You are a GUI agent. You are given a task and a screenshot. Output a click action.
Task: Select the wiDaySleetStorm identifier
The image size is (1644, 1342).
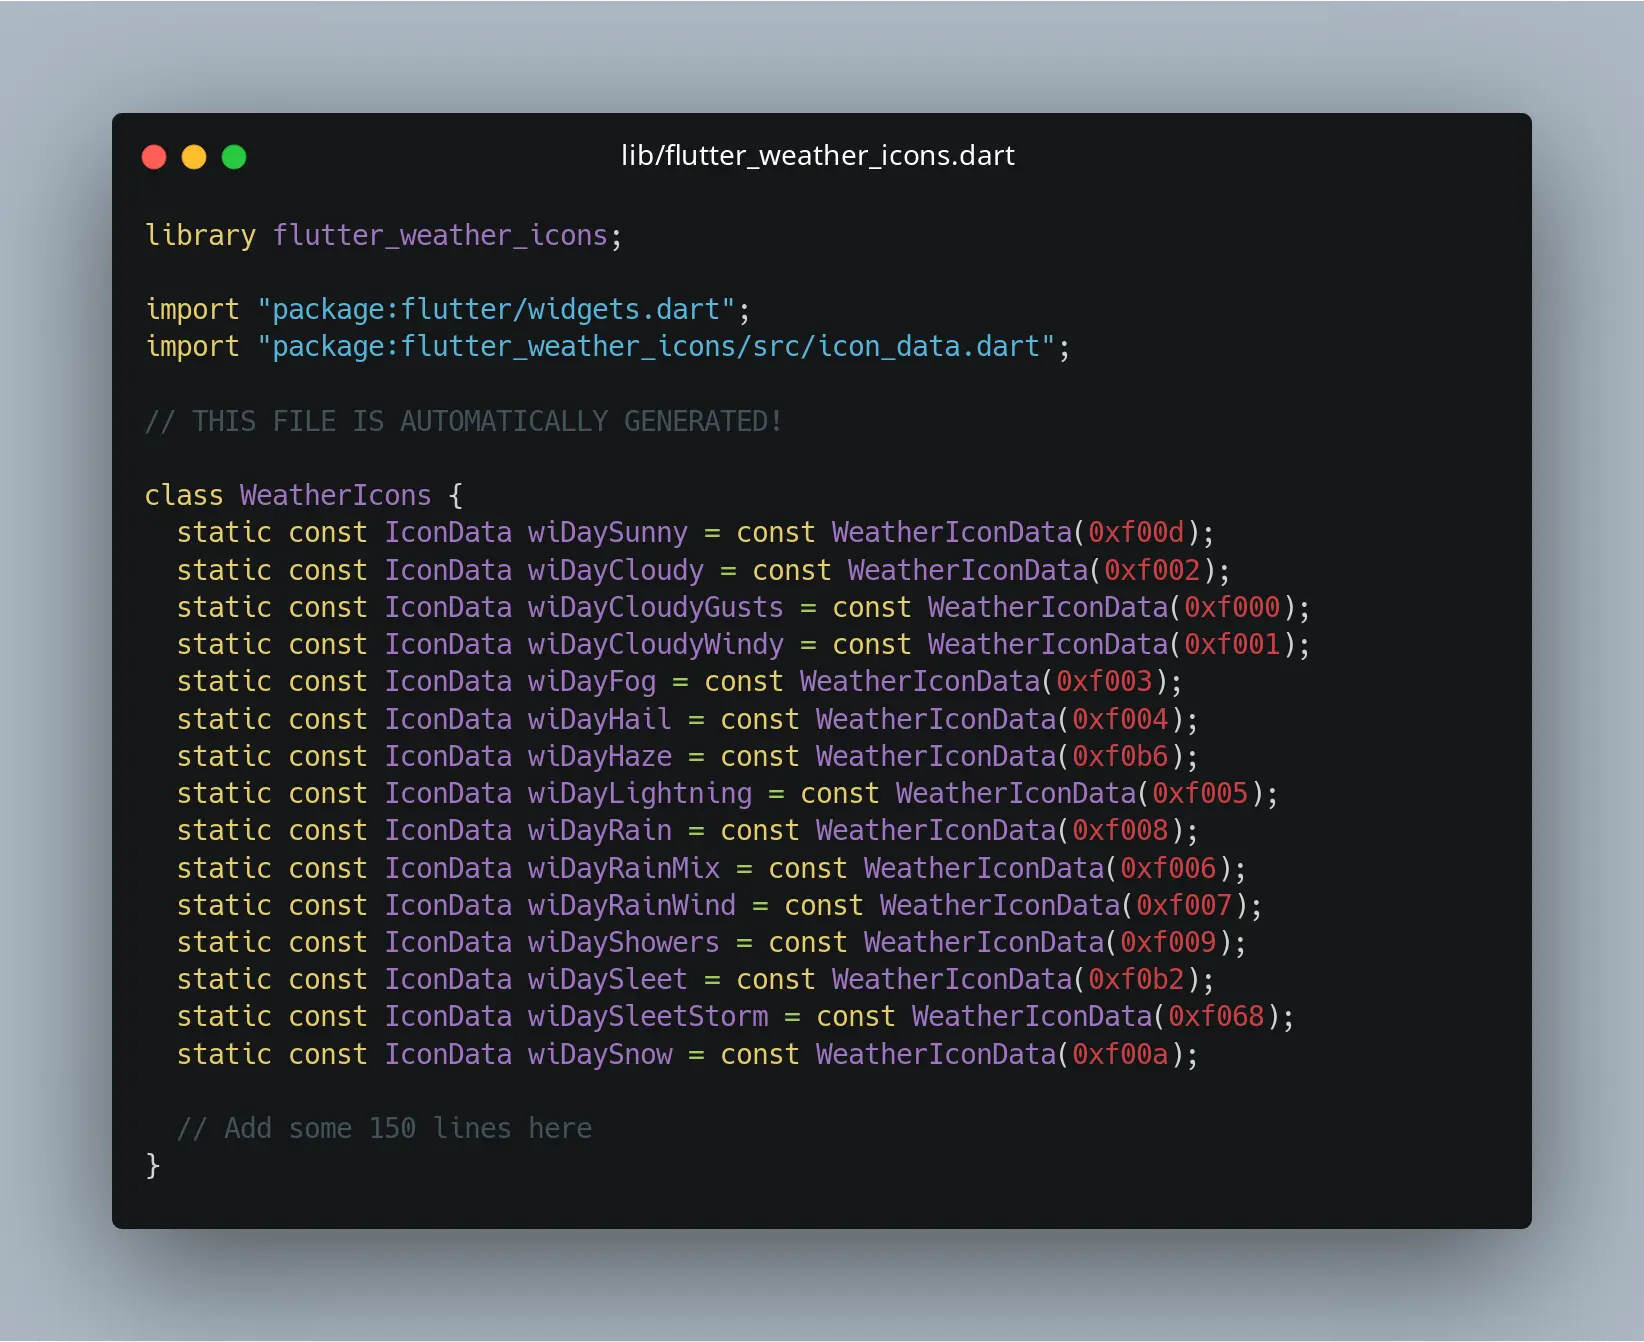click(648, 1016)
